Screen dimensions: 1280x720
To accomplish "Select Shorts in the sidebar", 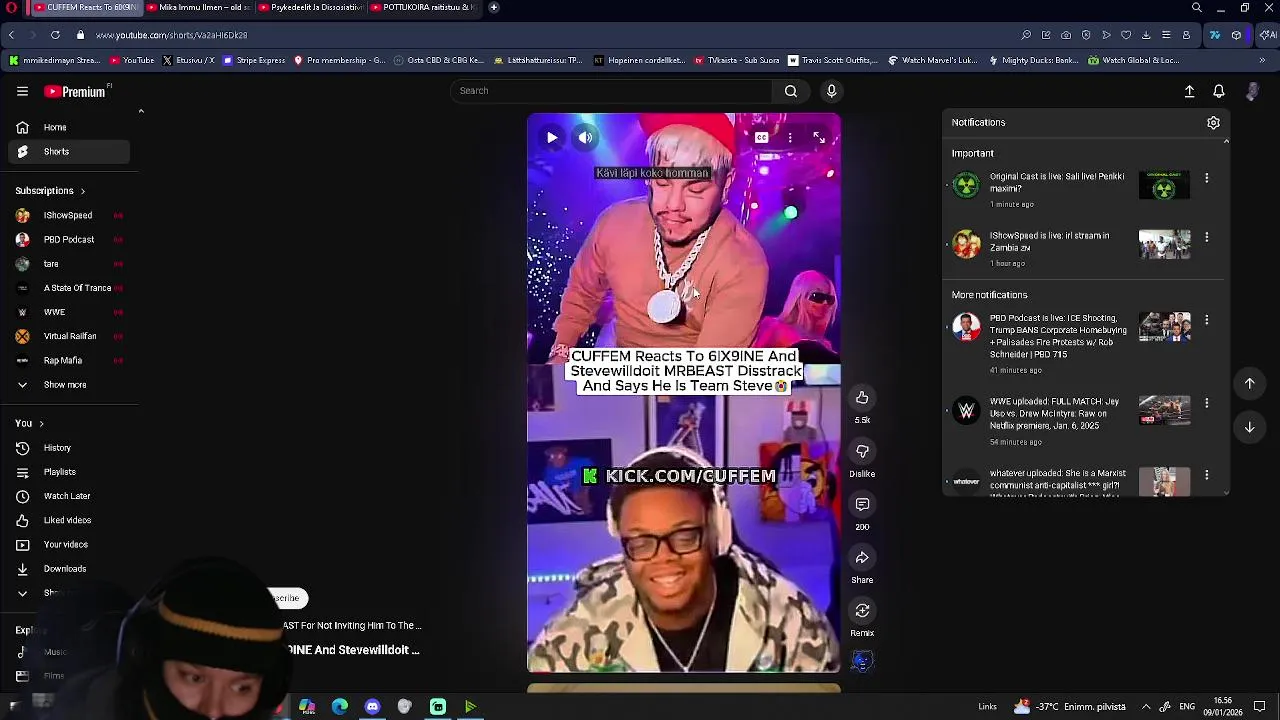I will point(69,151).
